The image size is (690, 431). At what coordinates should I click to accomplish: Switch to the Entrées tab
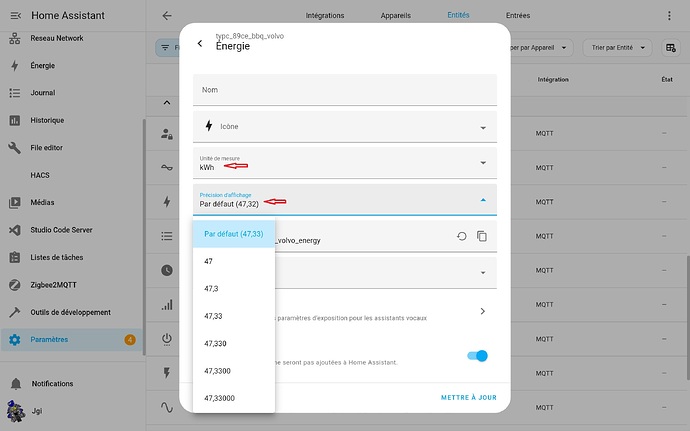[x=518, y=15]
